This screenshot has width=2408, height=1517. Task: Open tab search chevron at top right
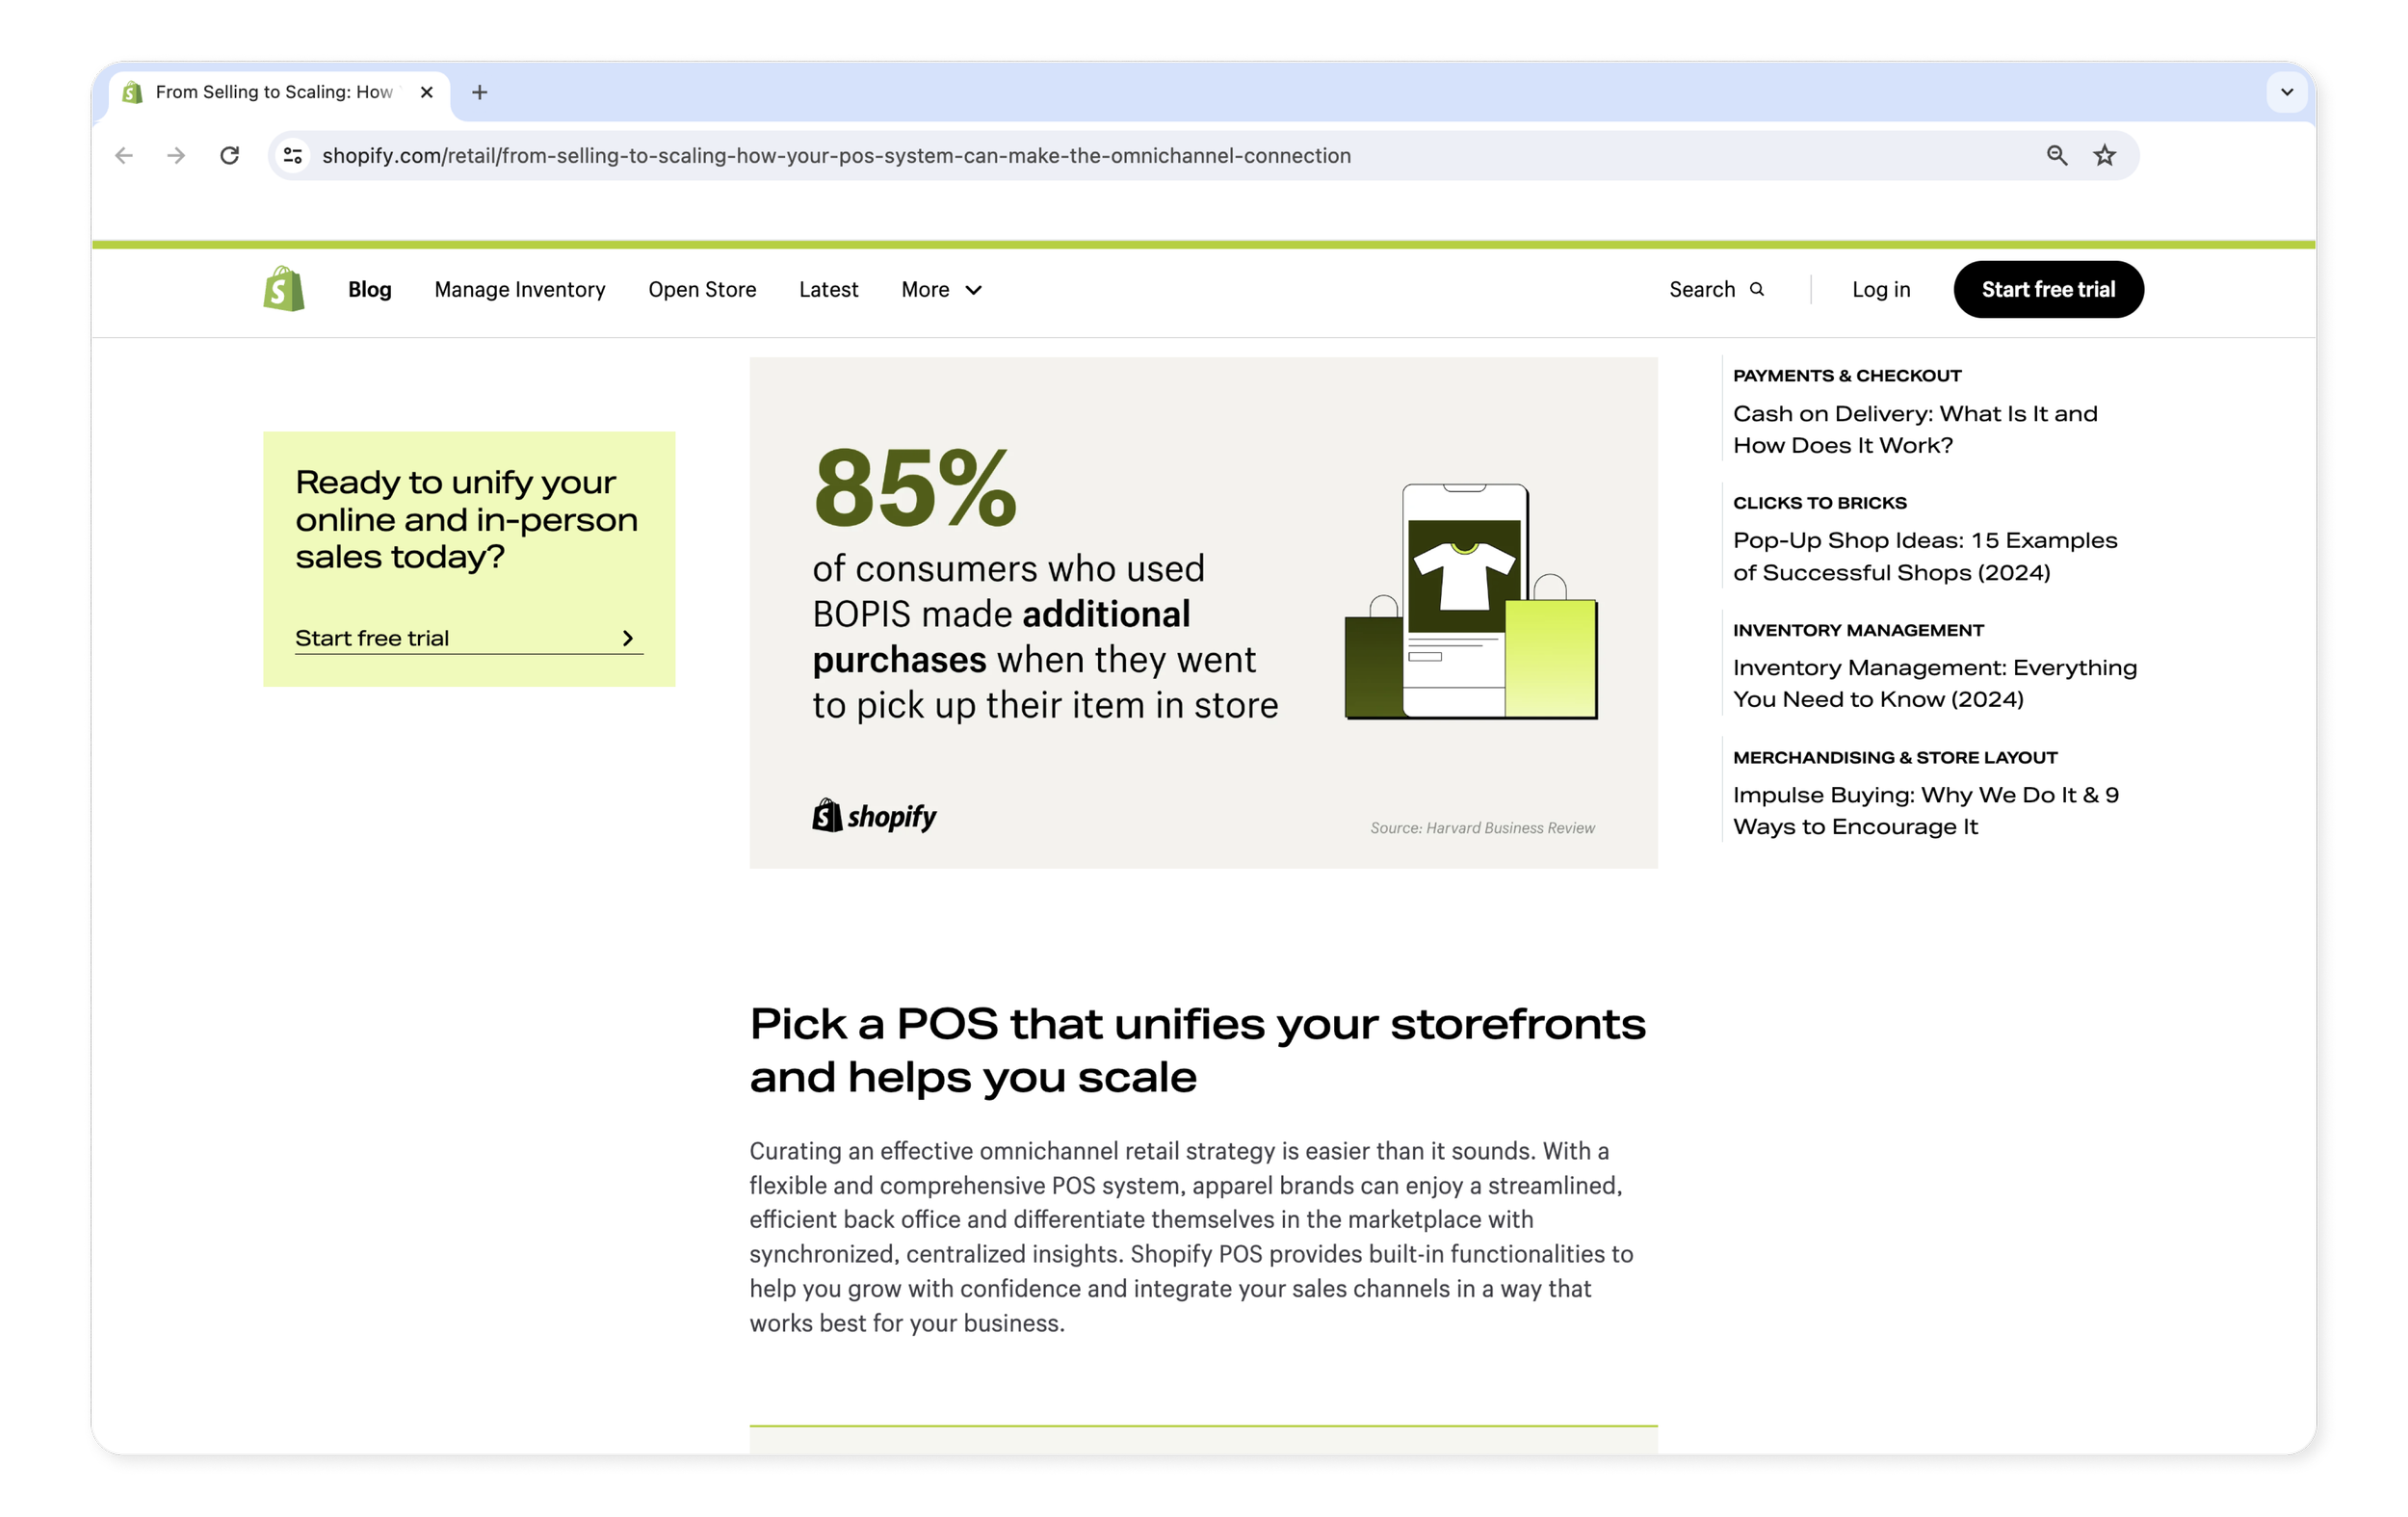[2286, 92]
